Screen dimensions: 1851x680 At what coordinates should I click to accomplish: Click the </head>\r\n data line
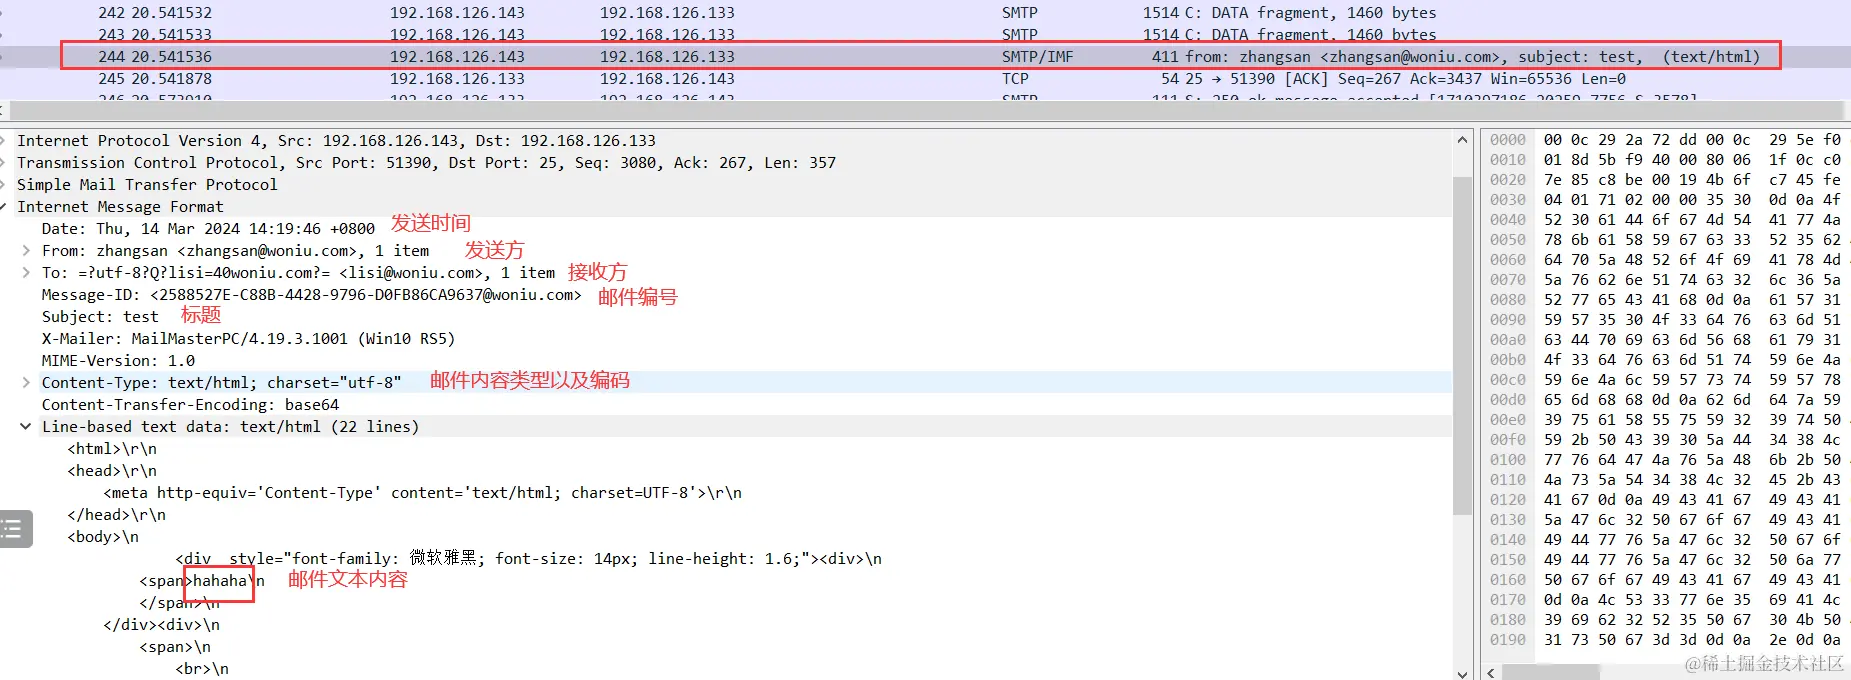click(116, 514)
